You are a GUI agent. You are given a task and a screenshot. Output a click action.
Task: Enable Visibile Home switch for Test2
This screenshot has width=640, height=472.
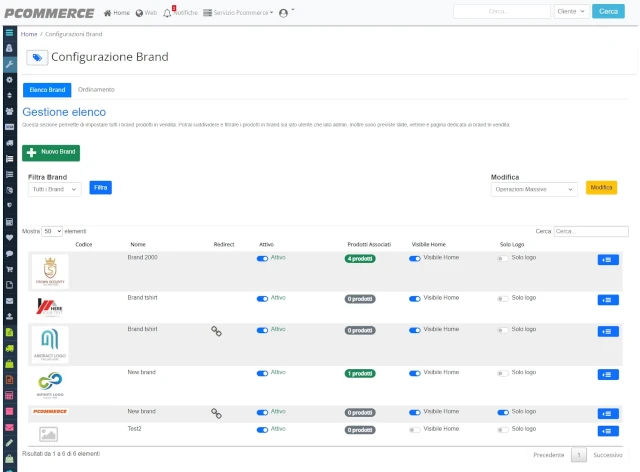tap(415, 430)
